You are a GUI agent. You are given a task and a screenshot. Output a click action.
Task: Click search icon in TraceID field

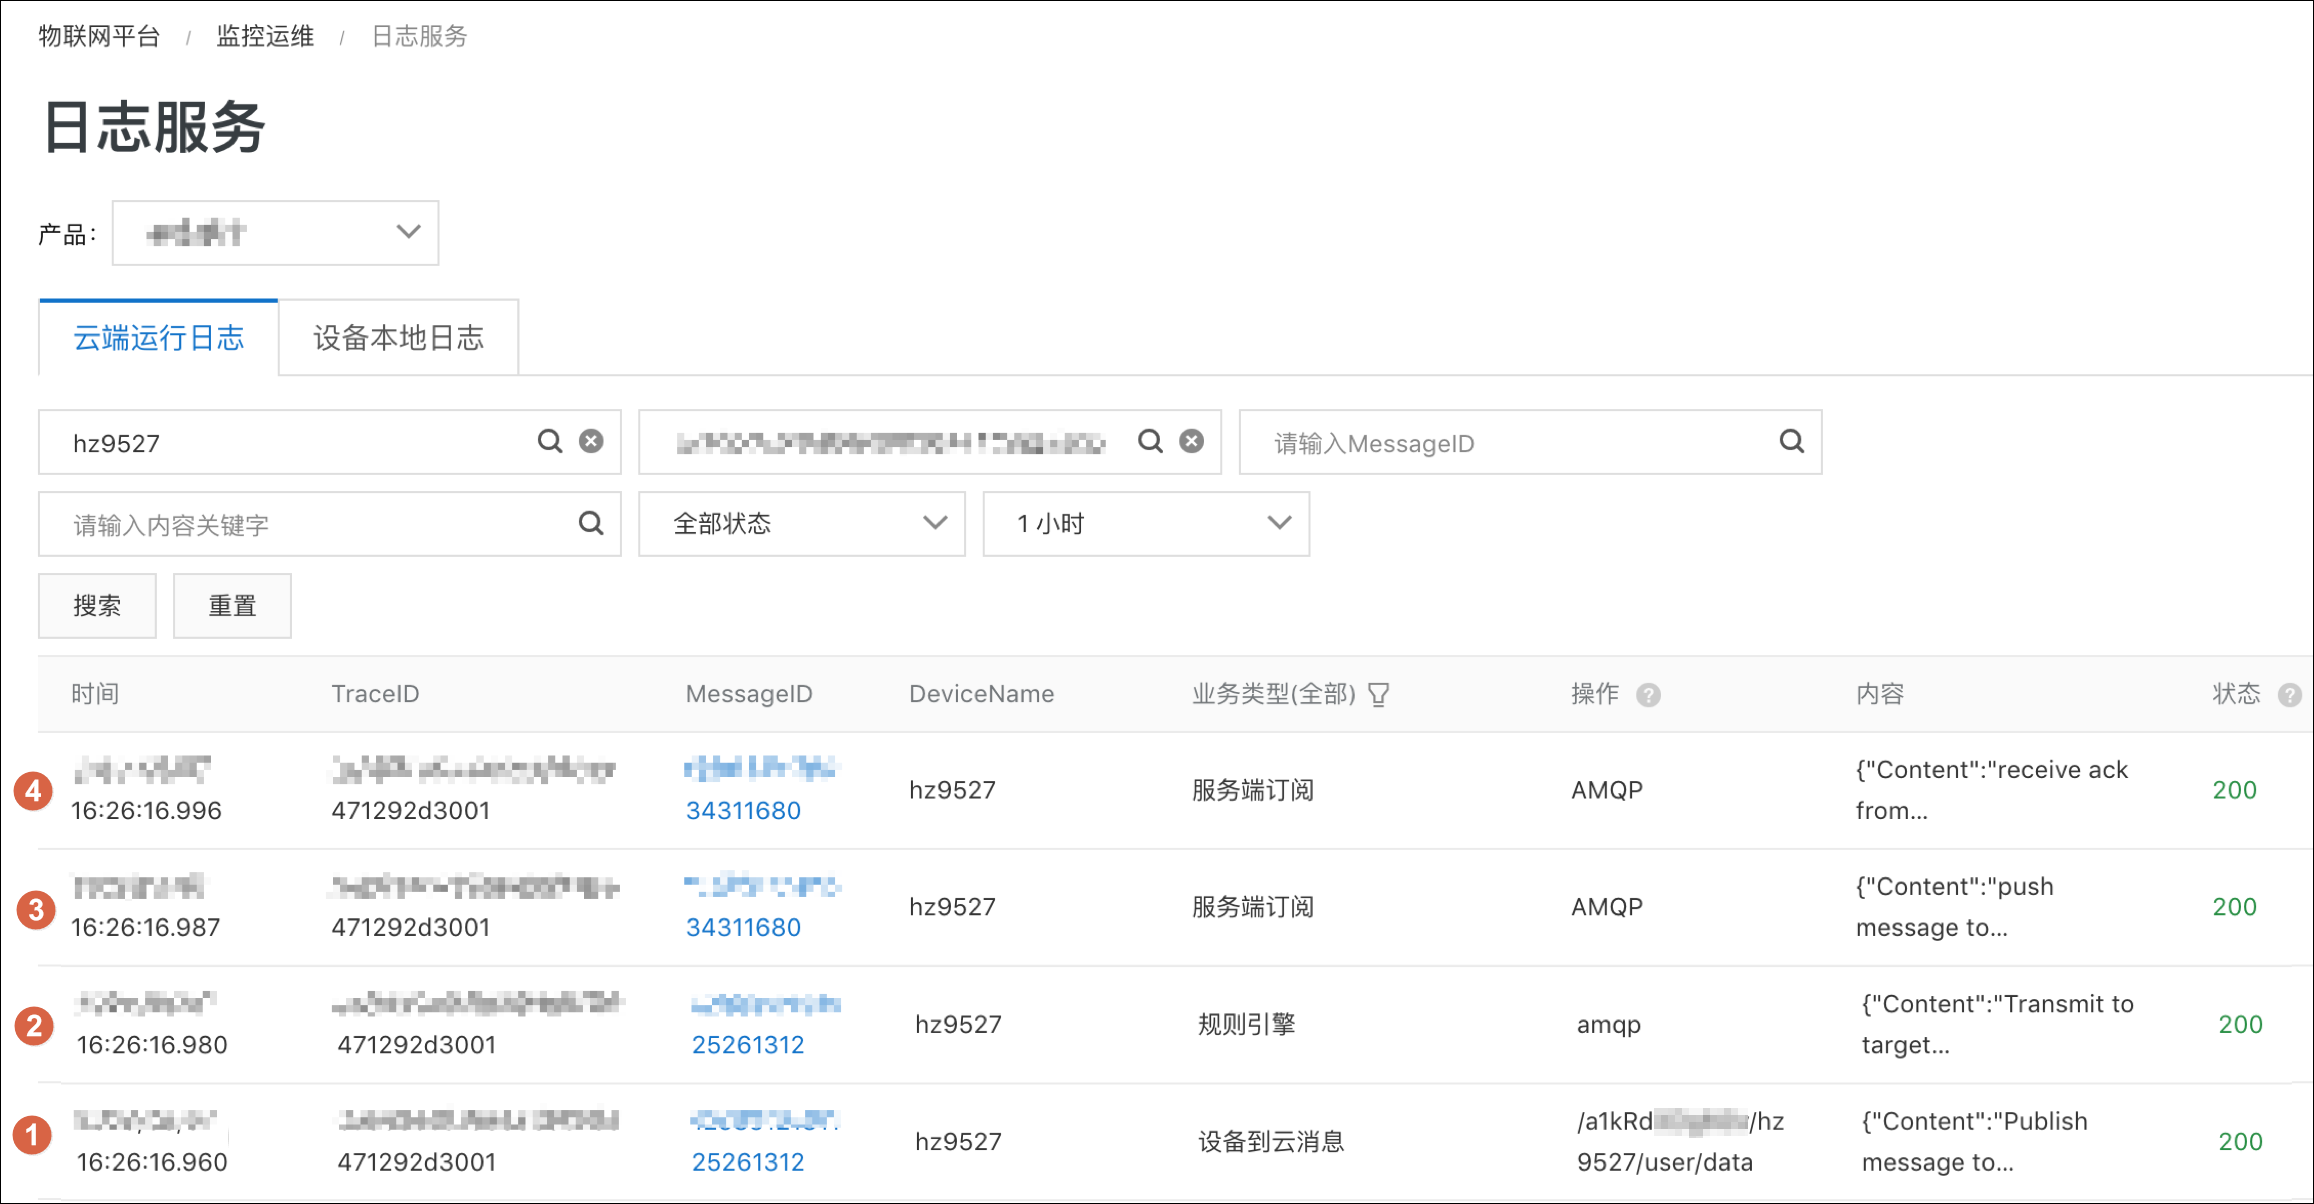point(1151,441)
